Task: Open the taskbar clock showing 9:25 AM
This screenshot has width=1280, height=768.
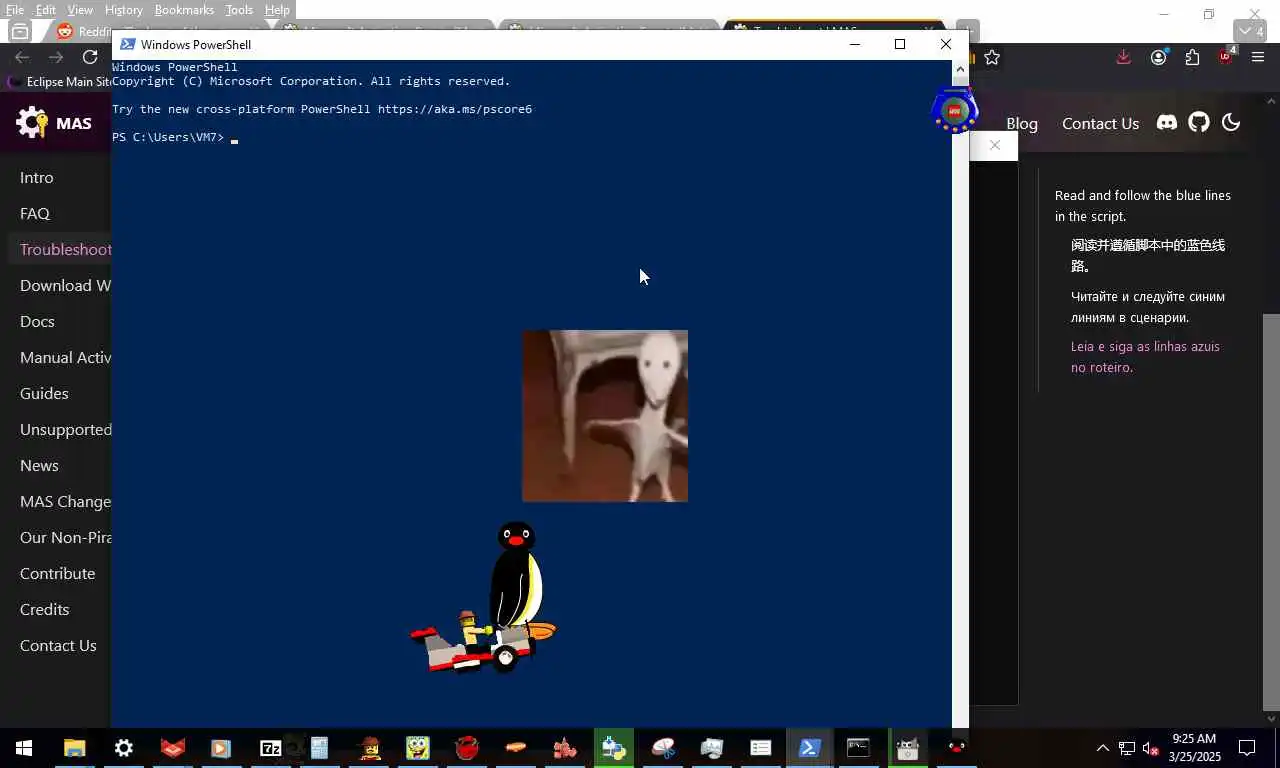Action: [1194, 748]
